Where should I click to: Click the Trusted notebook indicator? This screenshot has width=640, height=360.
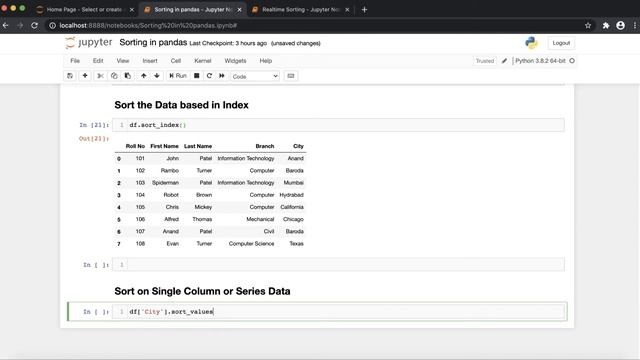coord(484,61)
